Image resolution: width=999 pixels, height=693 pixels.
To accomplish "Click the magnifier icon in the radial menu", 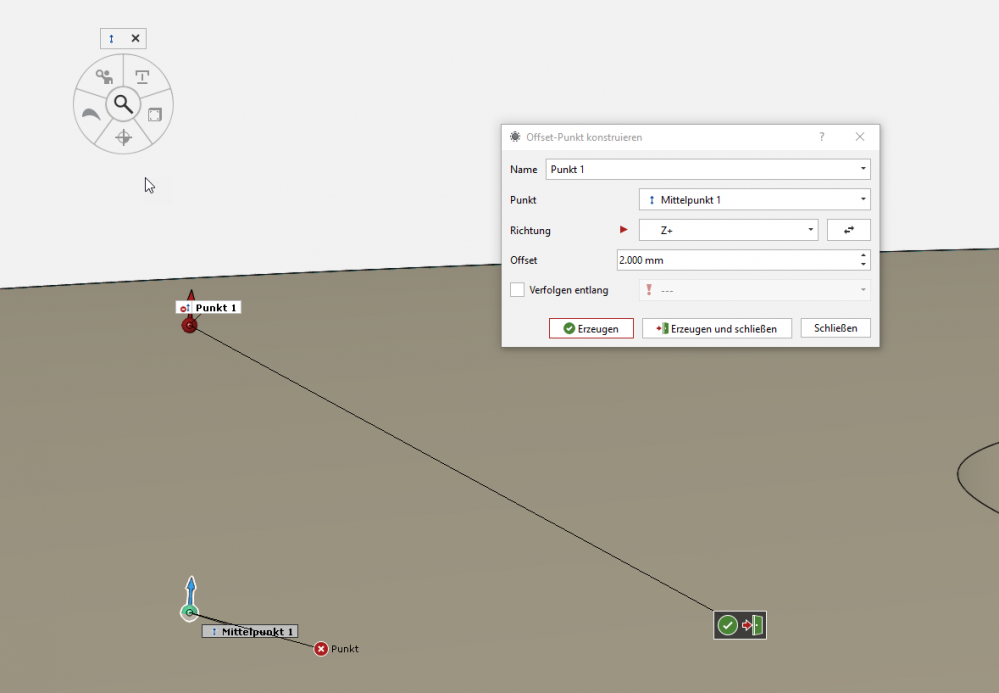I will [x=123, y=102].
